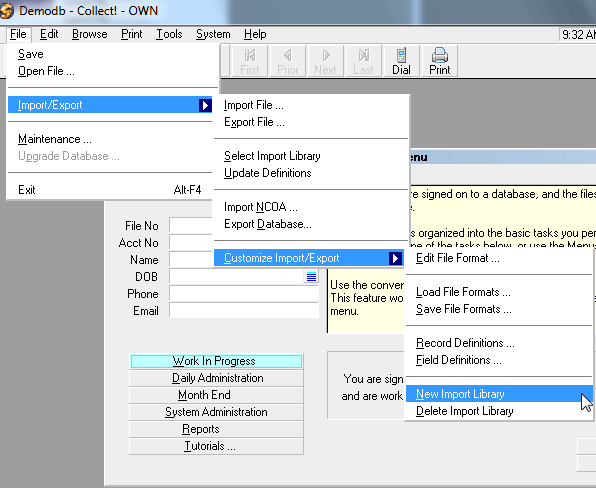Open the Edit menu
Screen dimensions: 596x488
49,34
